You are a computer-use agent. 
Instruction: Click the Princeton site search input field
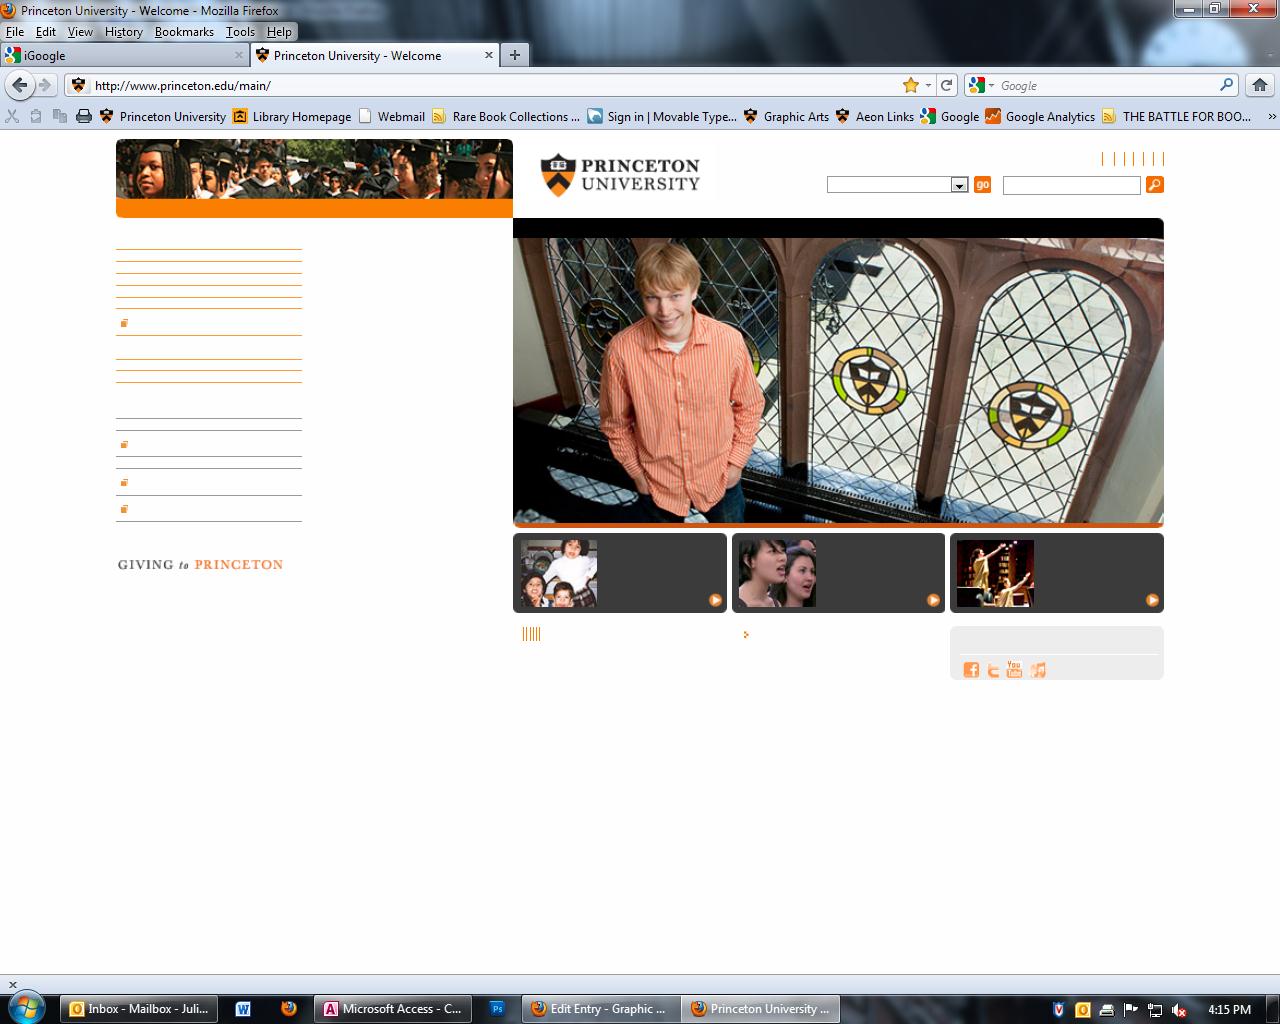point(1071,185)
